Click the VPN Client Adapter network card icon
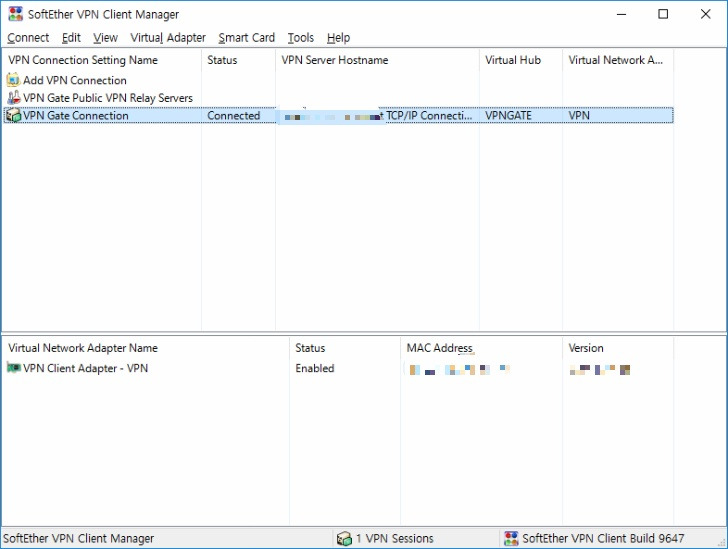This screenshot has width=728, height=549. (13, 368)
